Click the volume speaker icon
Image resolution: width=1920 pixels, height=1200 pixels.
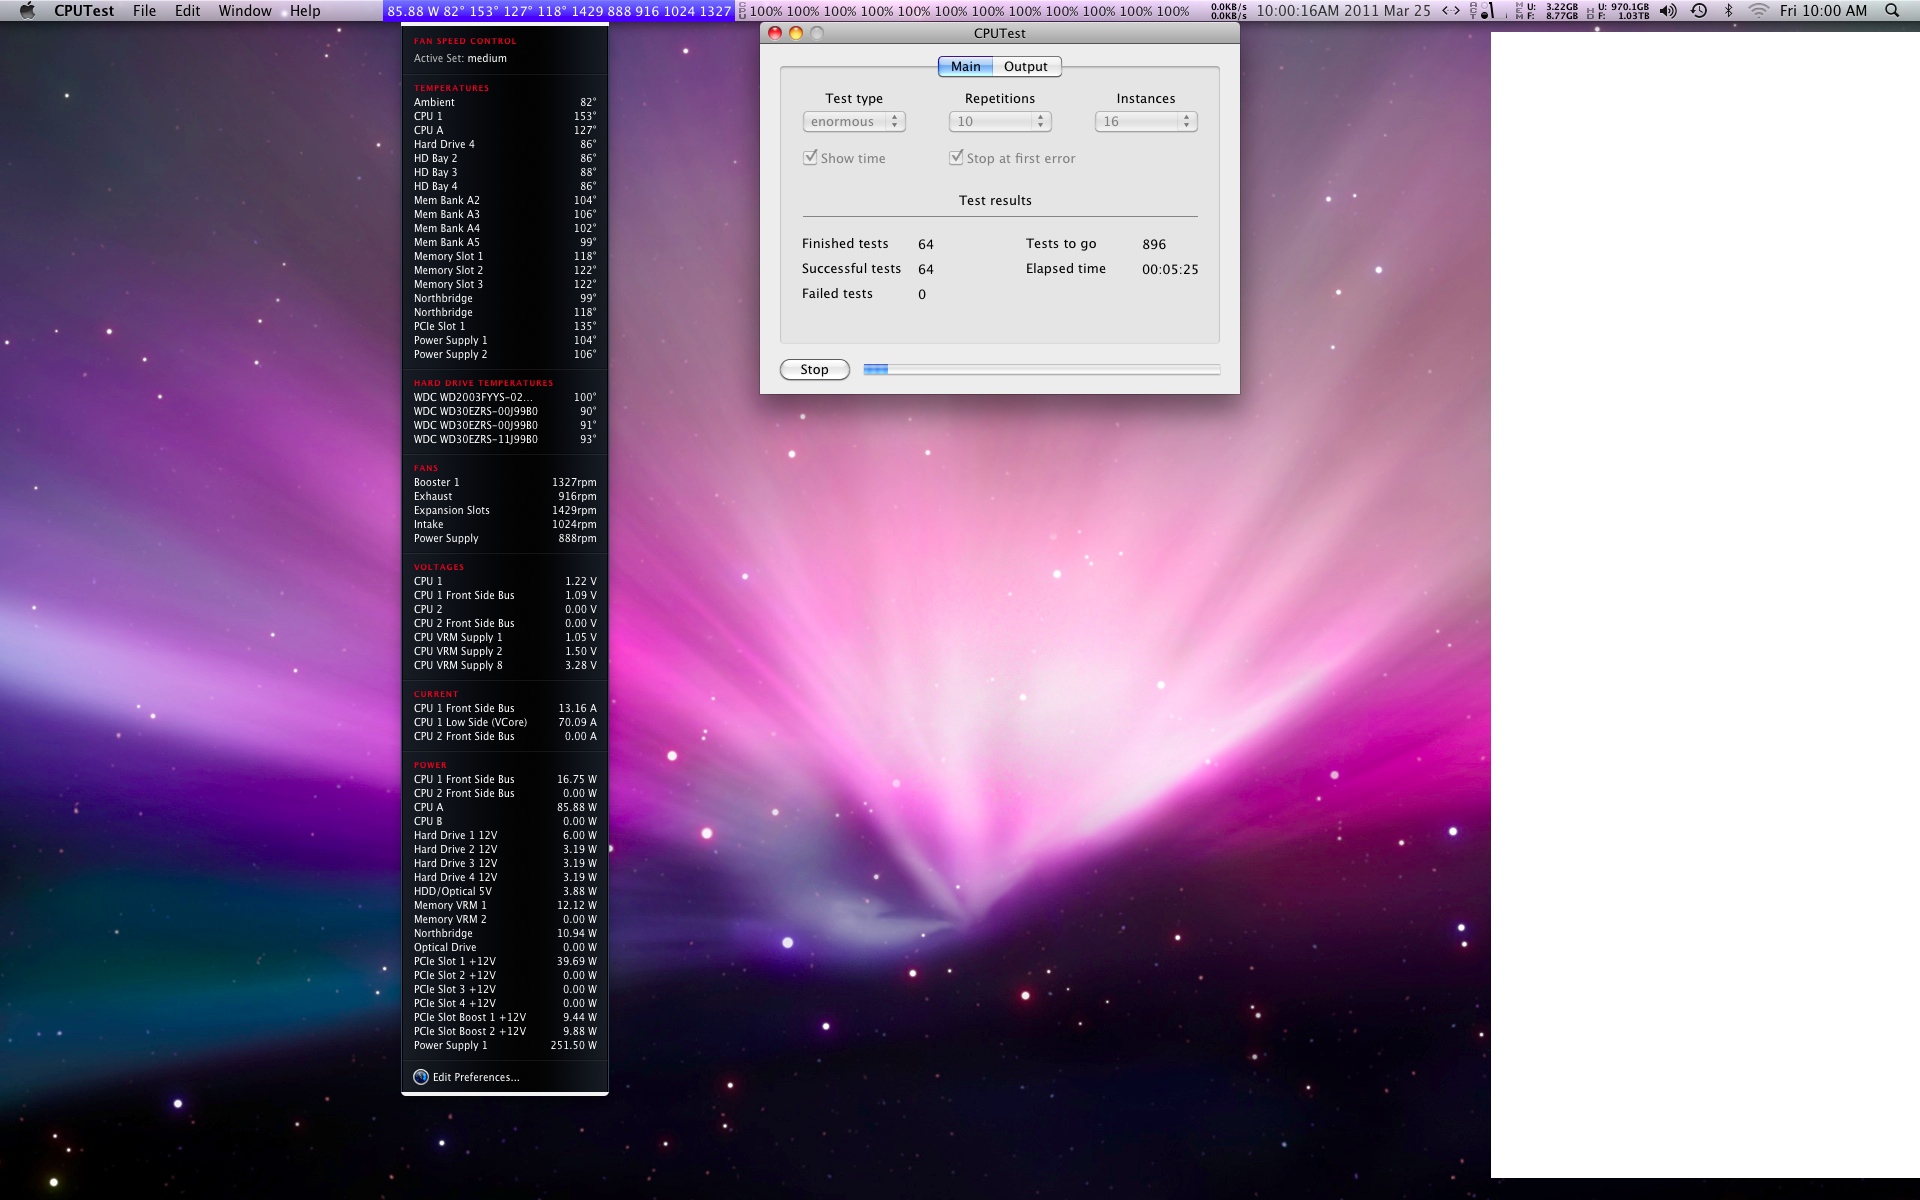point(1668,11)
